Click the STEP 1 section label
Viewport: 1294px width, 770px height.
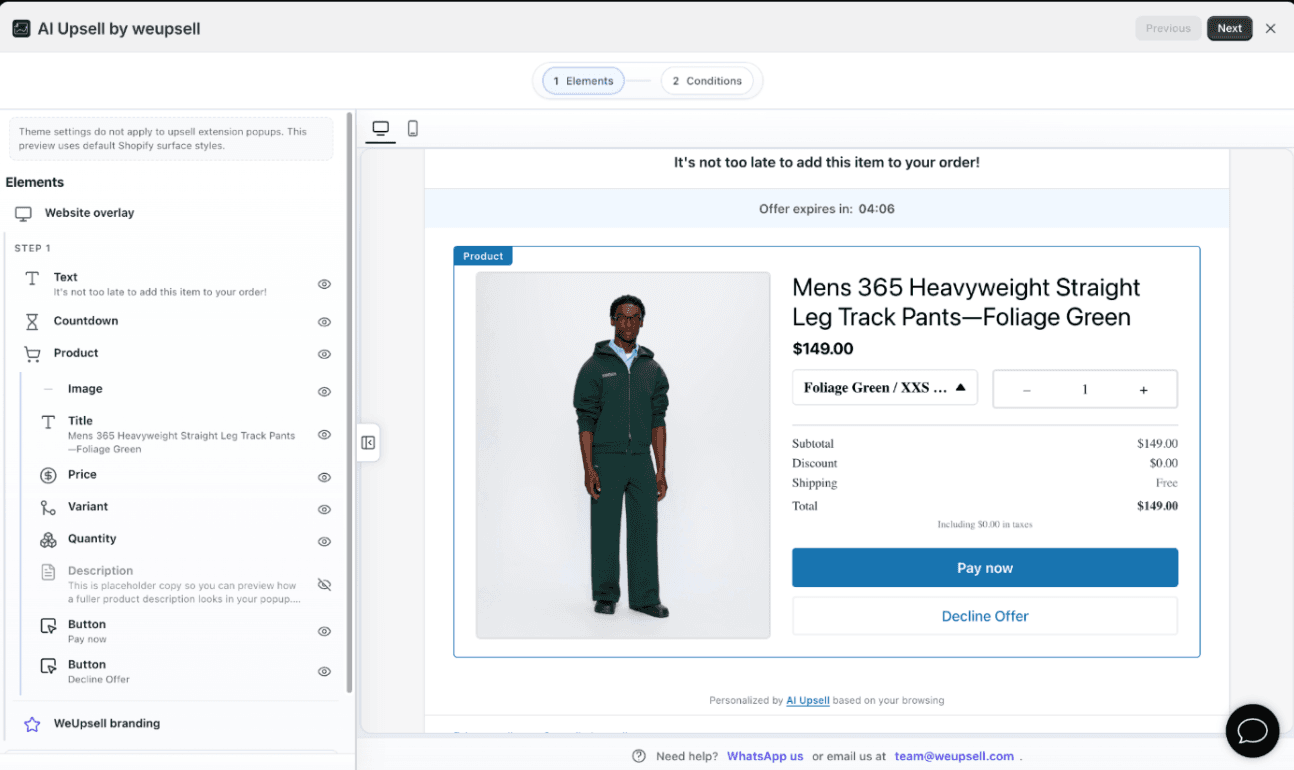point(32,248)
